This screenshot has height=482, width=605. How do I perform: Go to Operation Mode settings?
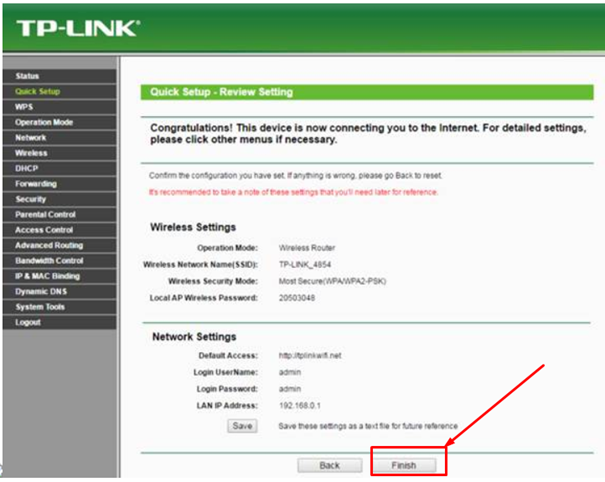point(59,122)
